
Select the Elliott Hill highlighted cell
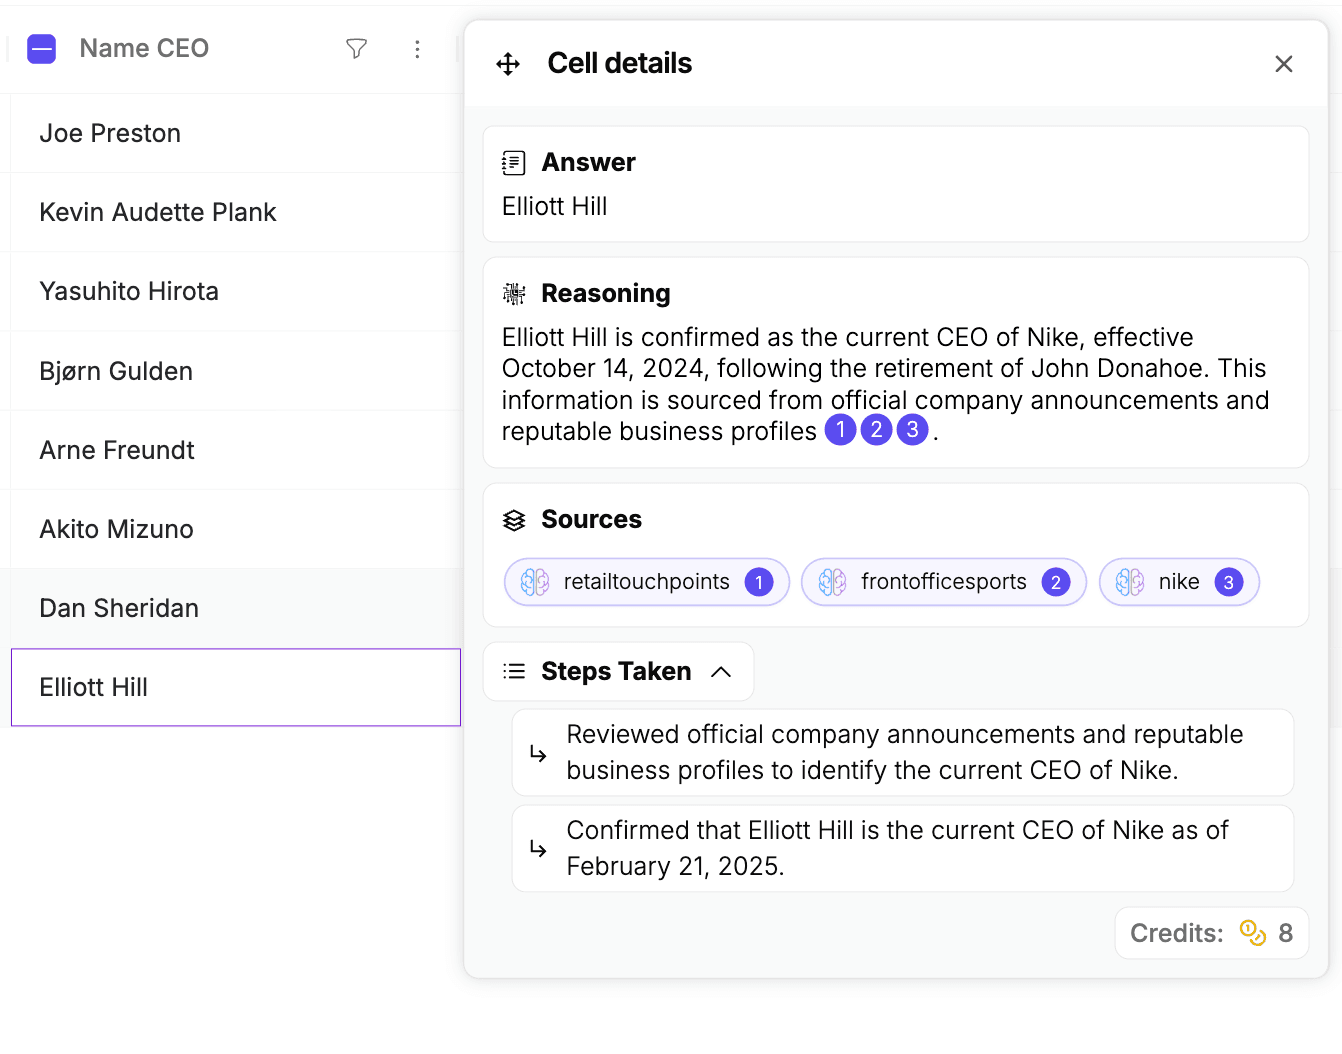236,687
